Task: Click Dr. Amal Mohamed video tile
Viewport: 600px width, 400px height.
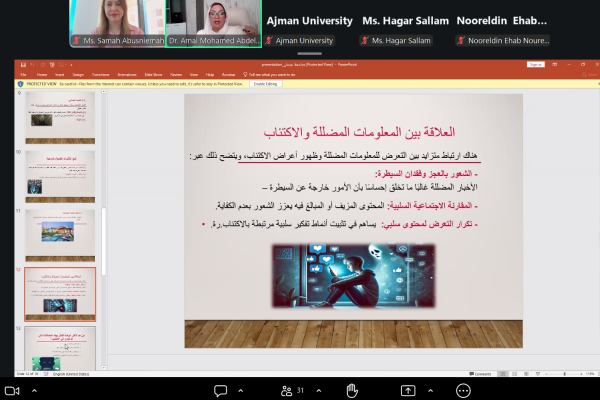Action: [214, 23]
